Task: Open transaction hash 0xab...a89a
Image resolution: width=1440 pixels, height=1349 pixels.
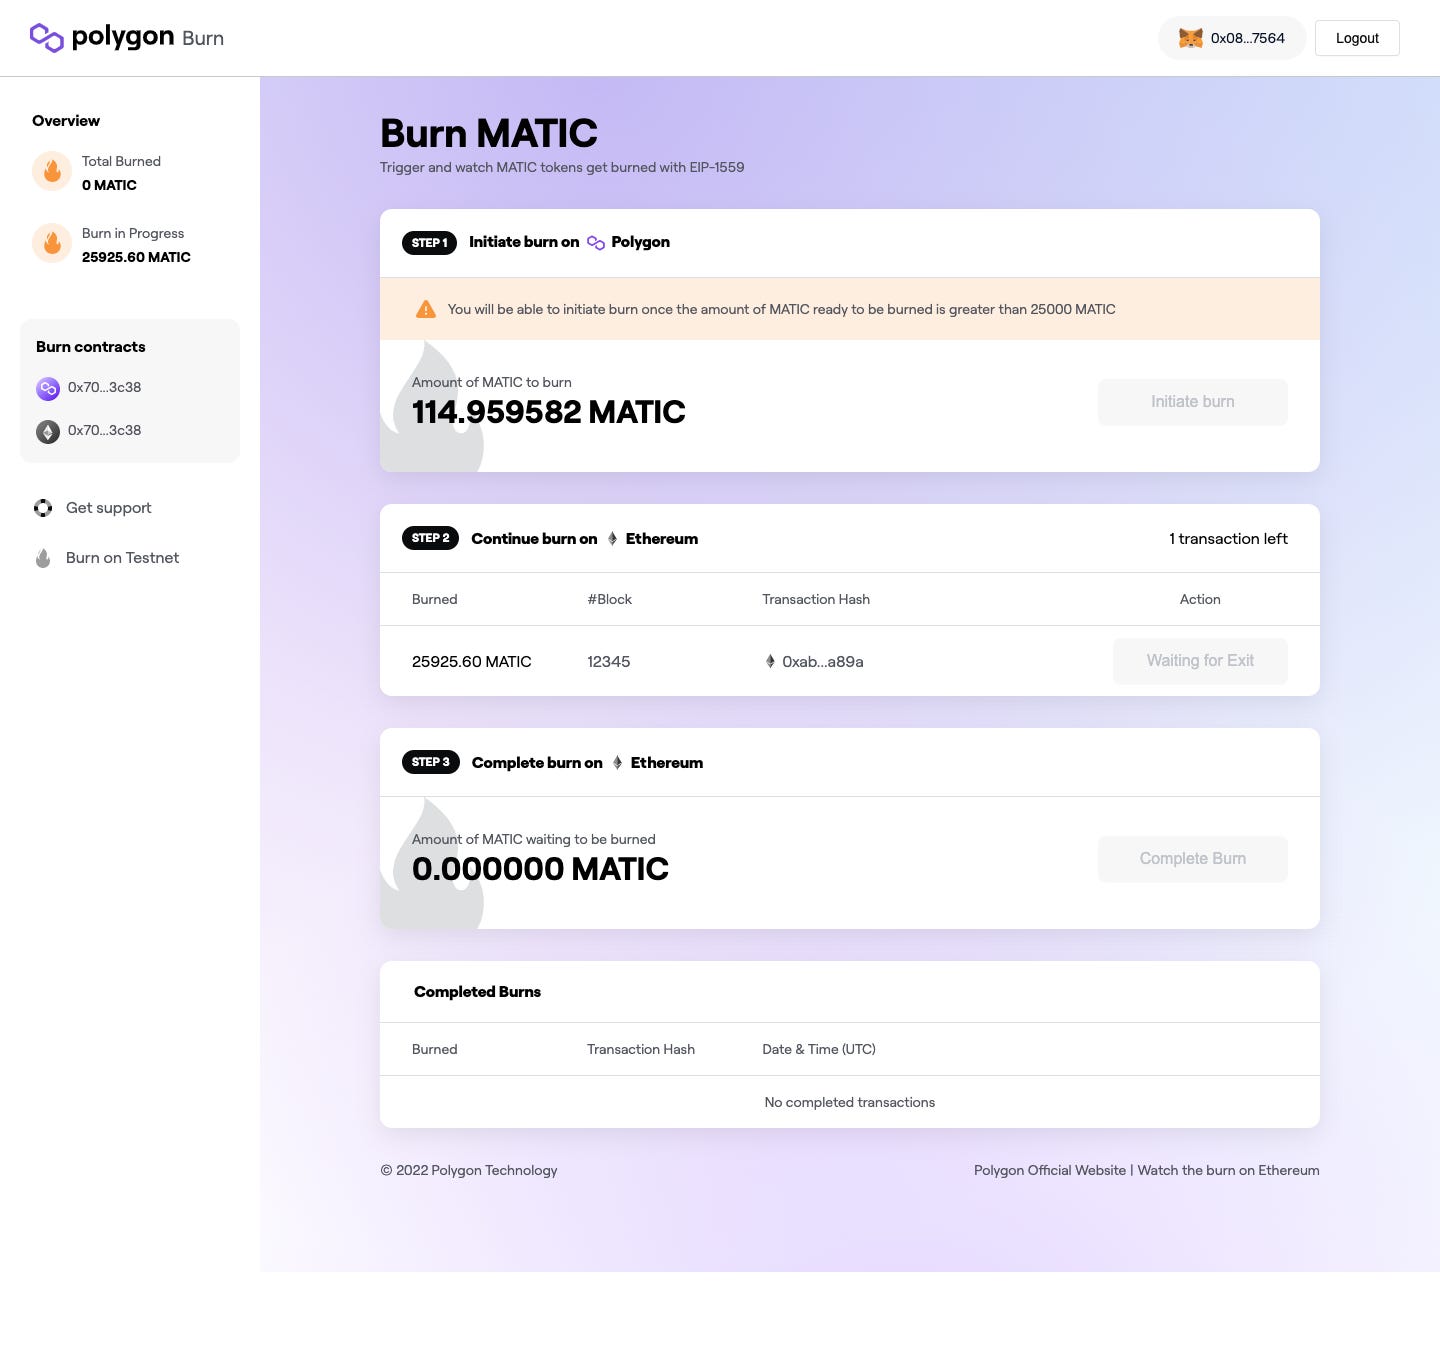Action: click(x=823, y=661)
